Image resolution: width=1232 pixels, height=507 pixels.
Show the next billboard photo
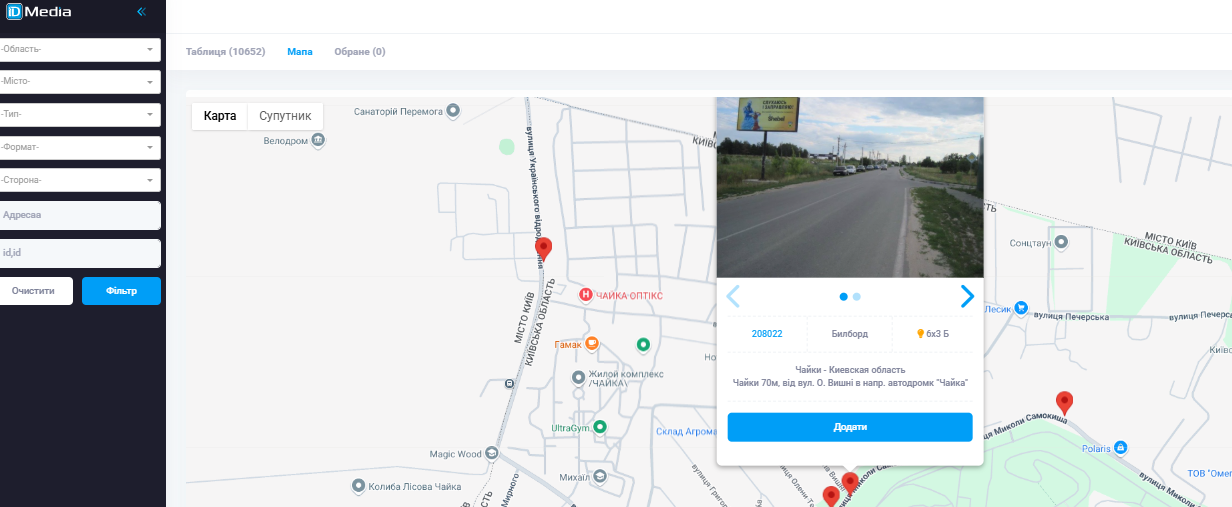pos(967,296)
